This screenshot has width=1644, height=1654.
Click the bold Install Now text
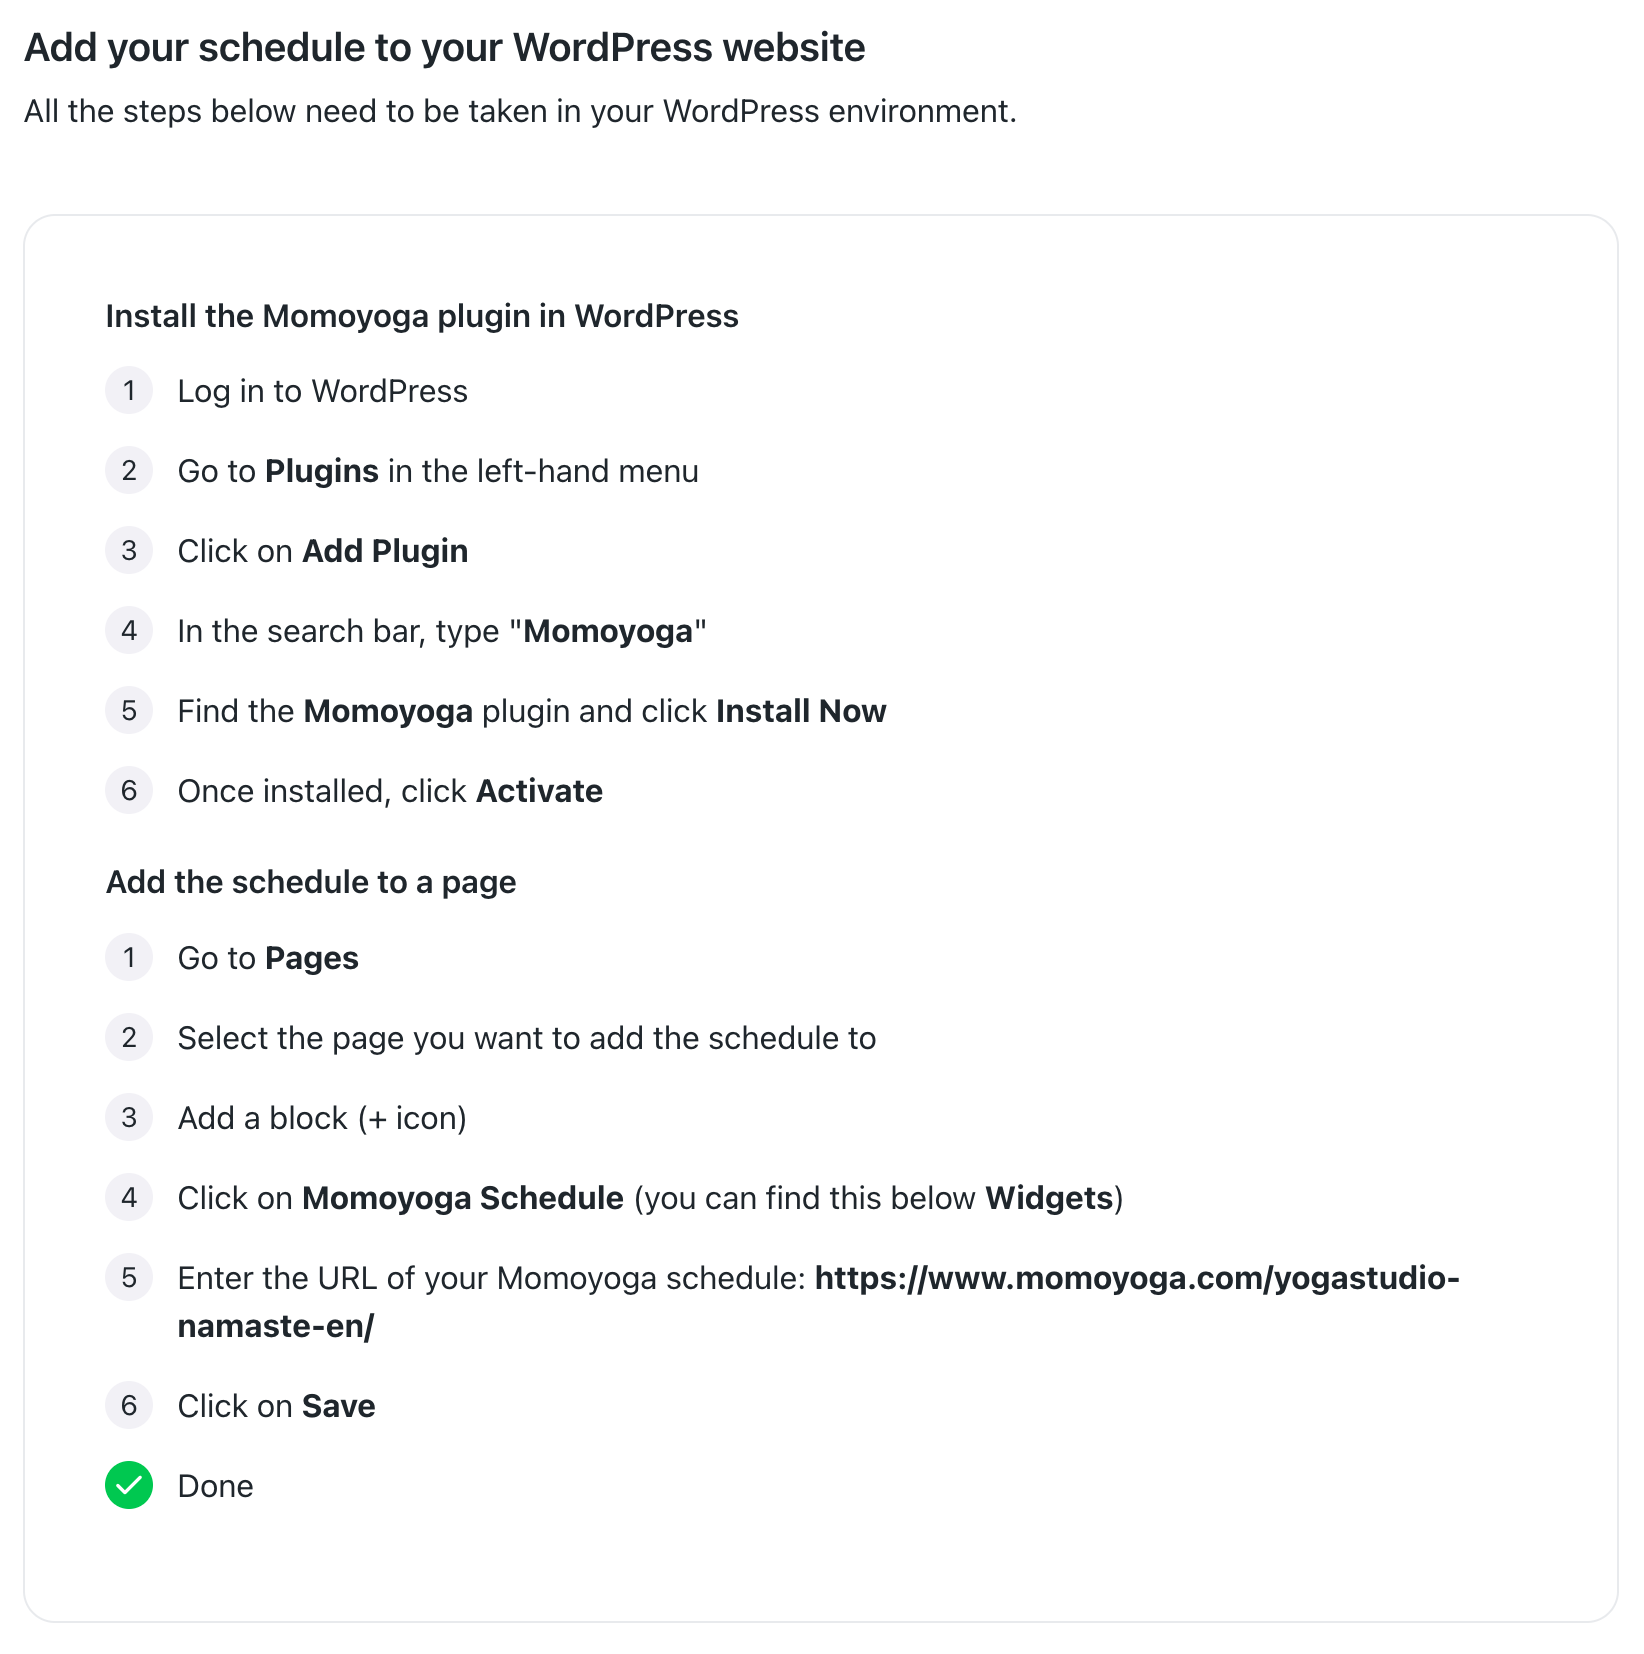(801, 711)
